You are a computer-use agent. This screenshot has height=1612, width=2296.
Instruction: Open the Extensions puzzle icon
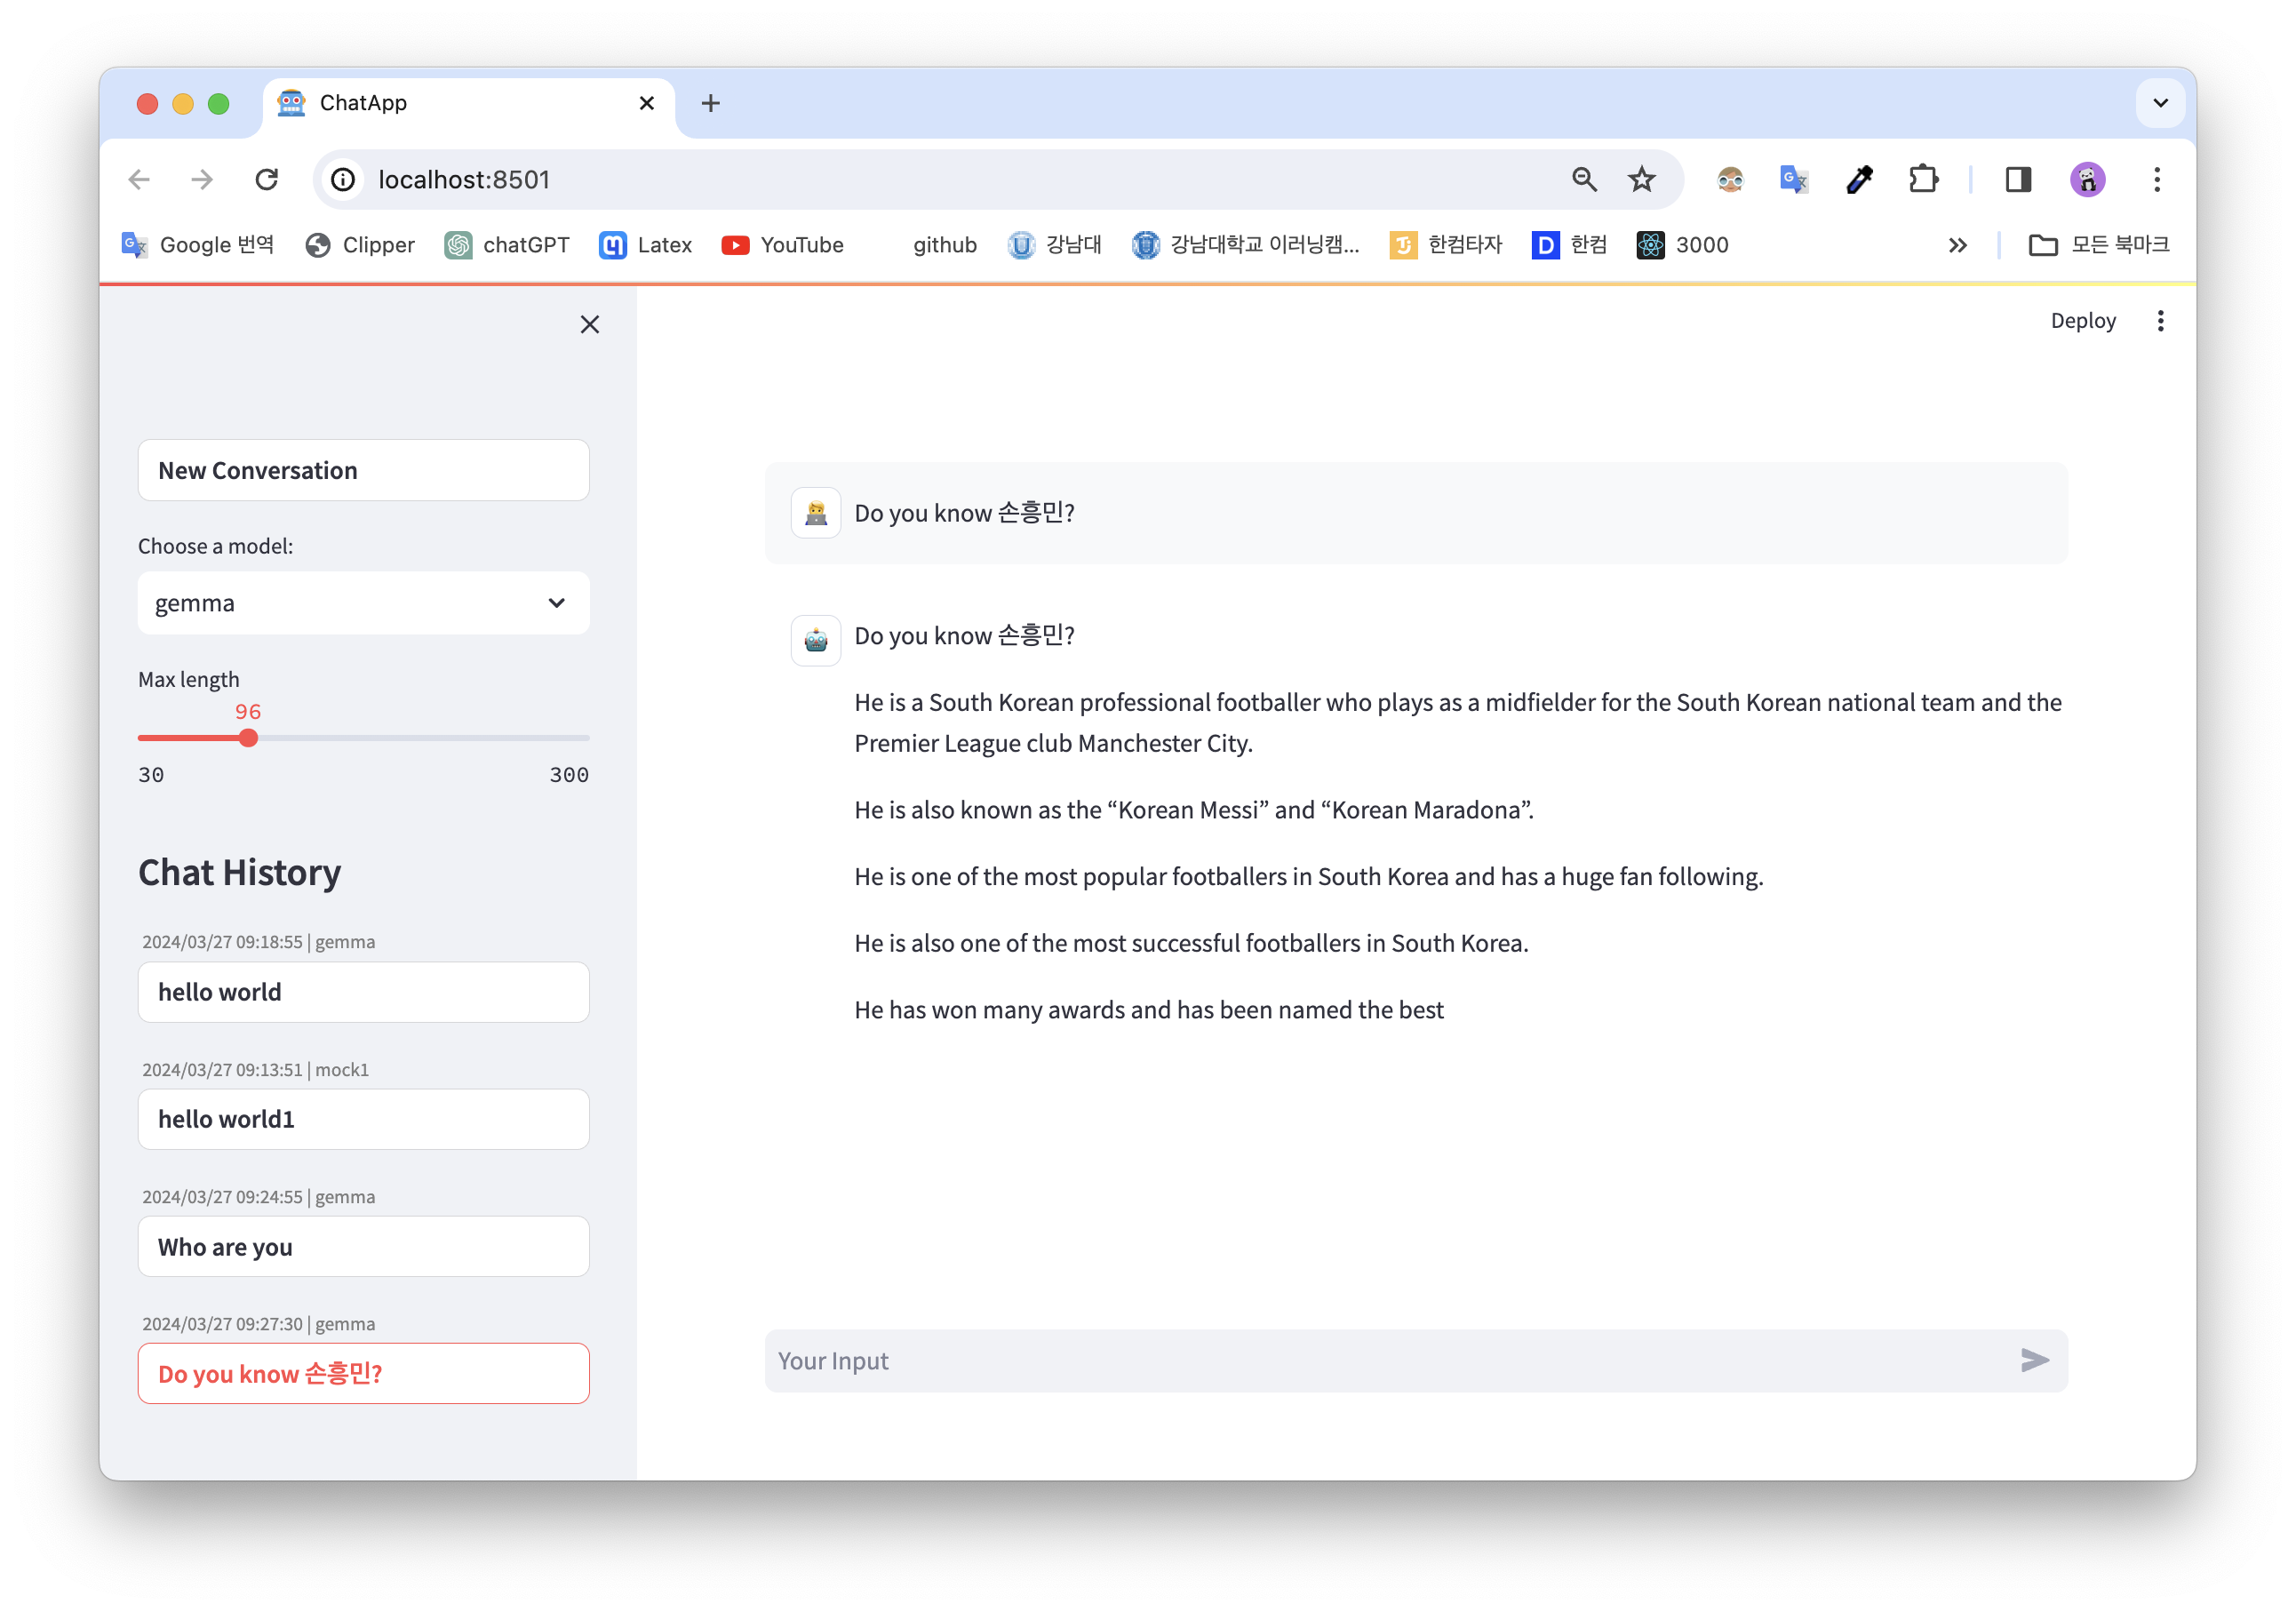1923,180
